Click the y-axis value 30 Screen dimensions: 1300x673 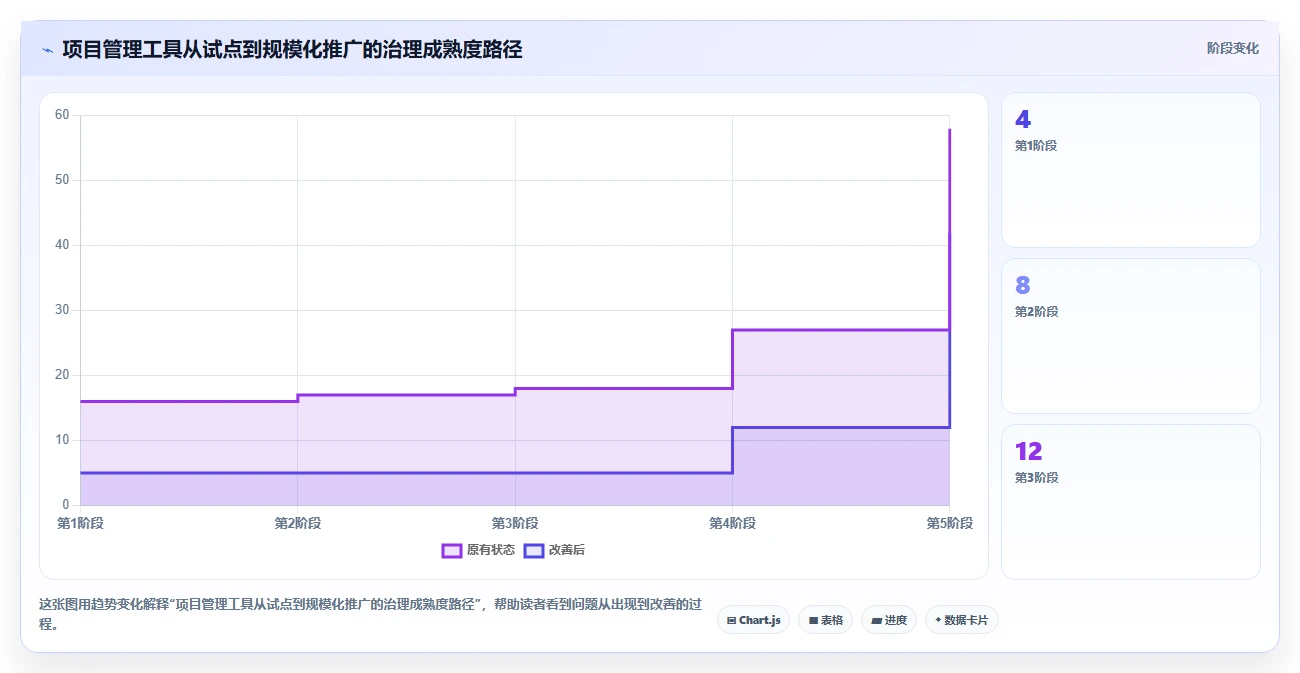coord(62,310)
